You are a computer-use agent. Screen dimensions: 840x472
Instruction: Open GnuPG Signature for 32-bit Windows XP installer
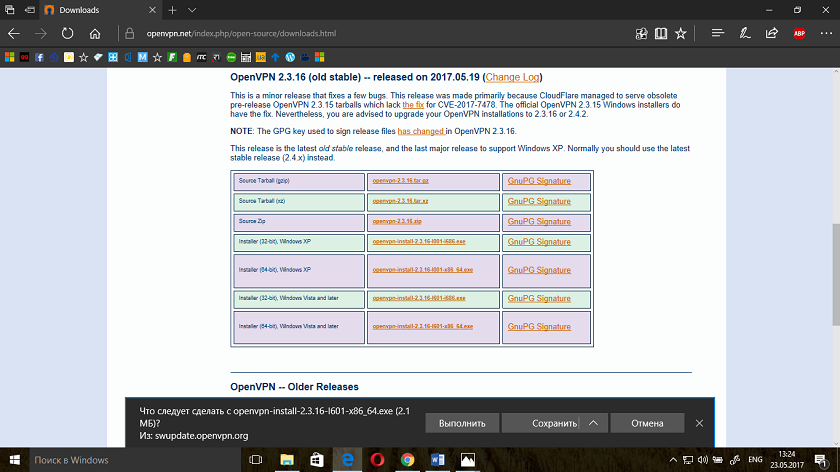tap(539, 242)
